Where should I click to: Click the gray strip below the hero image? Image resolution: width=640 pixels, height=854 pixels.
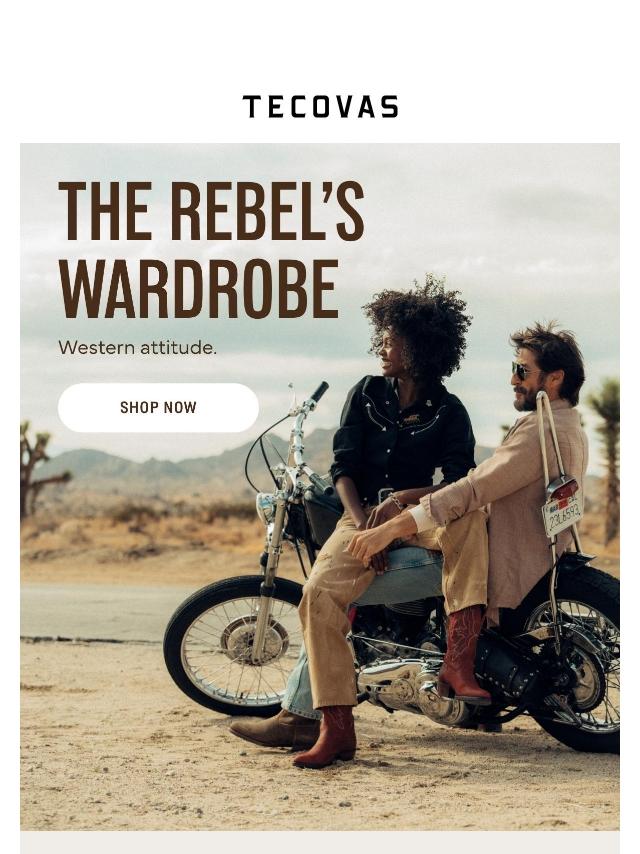click(x=320, y=842)
